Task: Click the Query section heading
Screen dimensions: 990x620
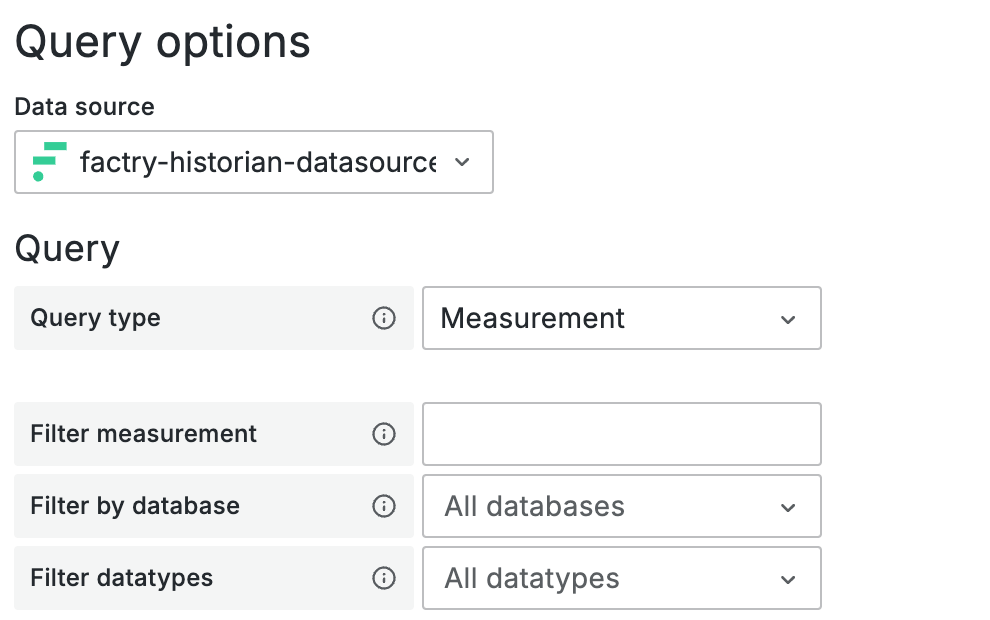Action: [67, 249]
